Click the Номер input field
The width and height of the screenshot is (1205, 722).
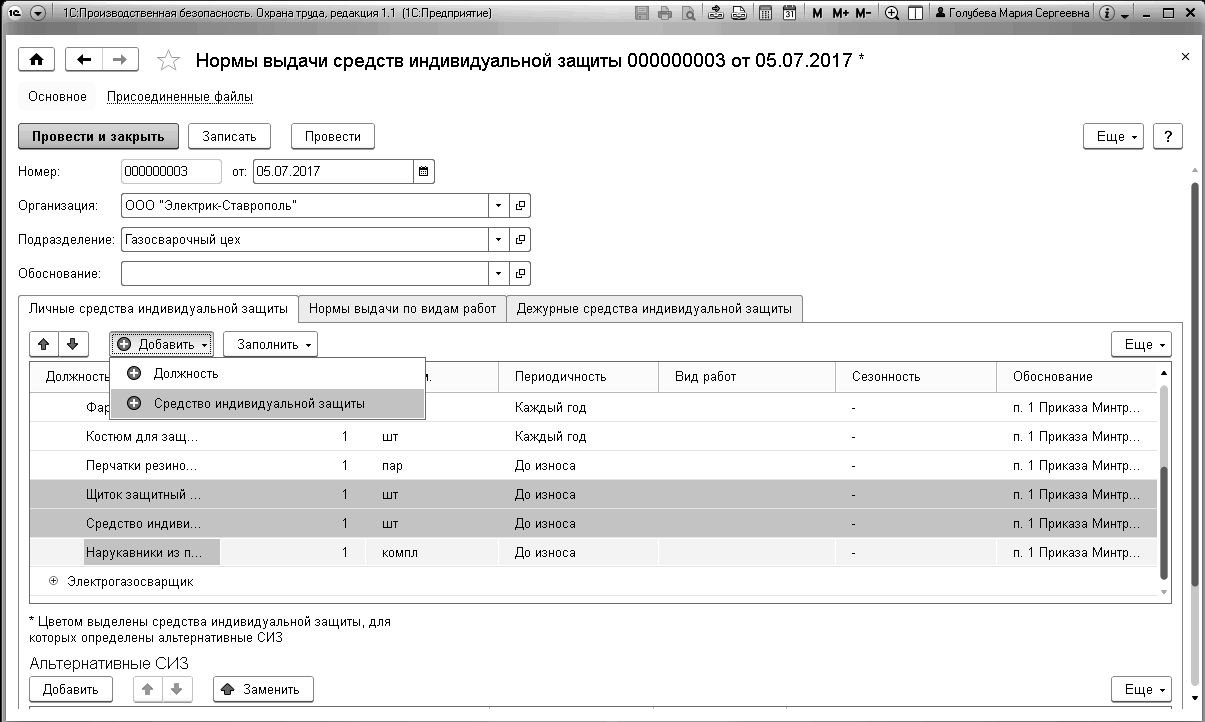[x=171, y=171]
